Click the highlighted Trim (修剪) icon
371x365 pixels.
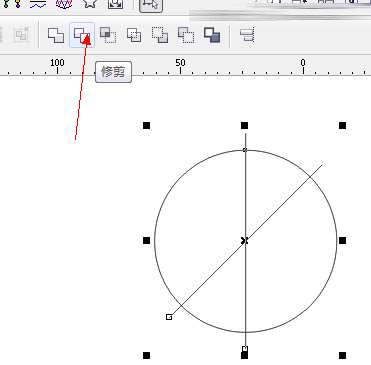[82, 35]
